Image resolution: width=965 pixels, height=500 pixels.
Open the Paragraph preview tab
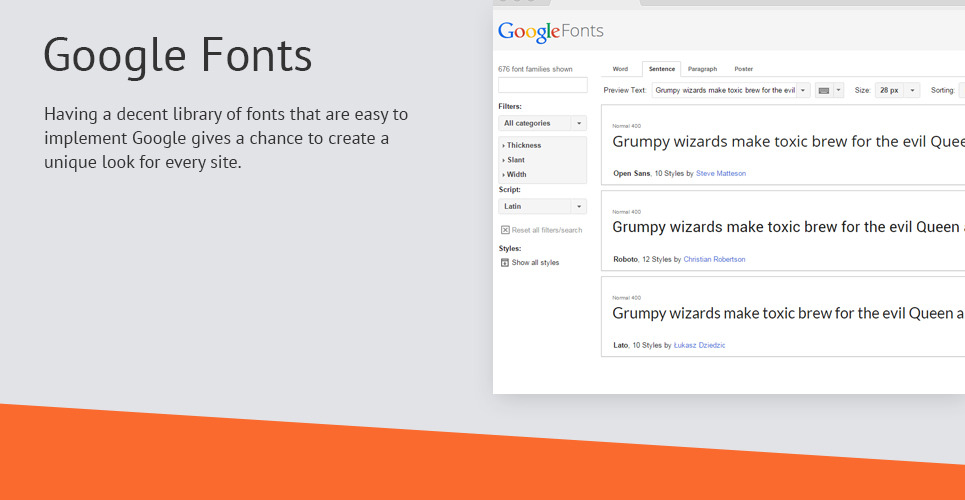[x=702, y=69]
